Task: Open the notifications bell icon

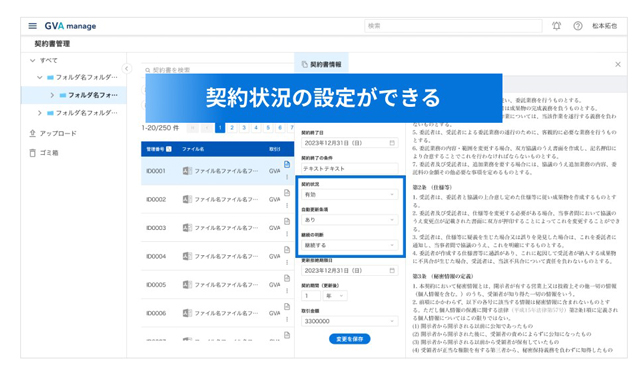Action: (x=556, y=26)
